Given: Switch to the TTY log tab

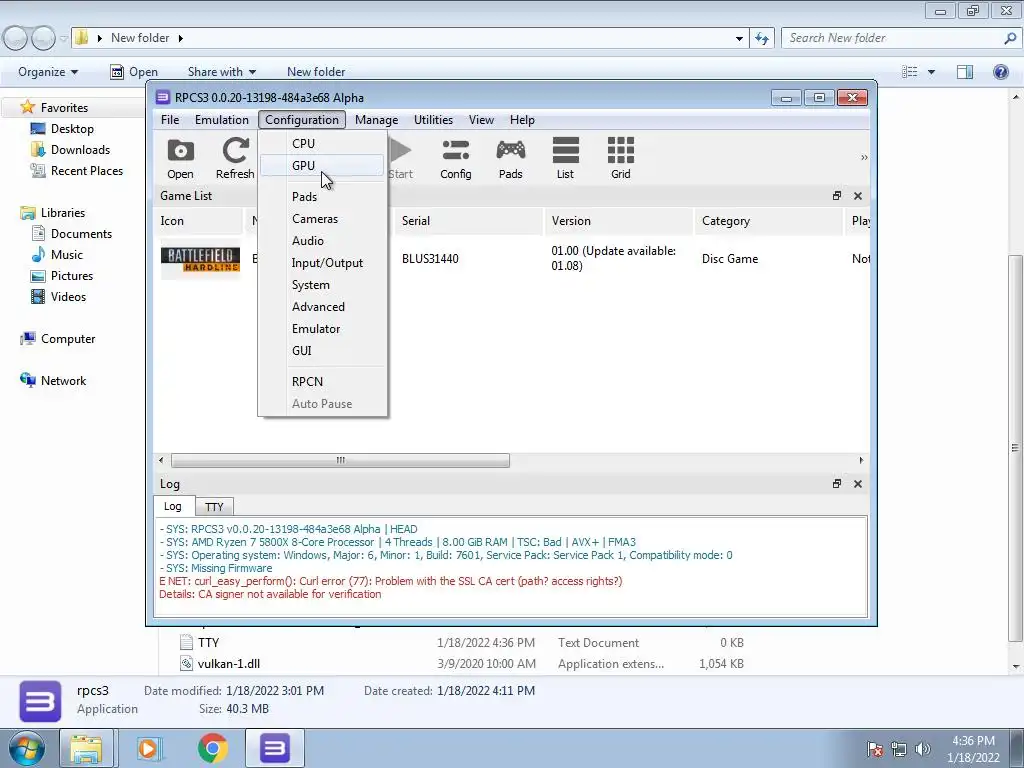Looking at the screenshot, I should point(214,507).
